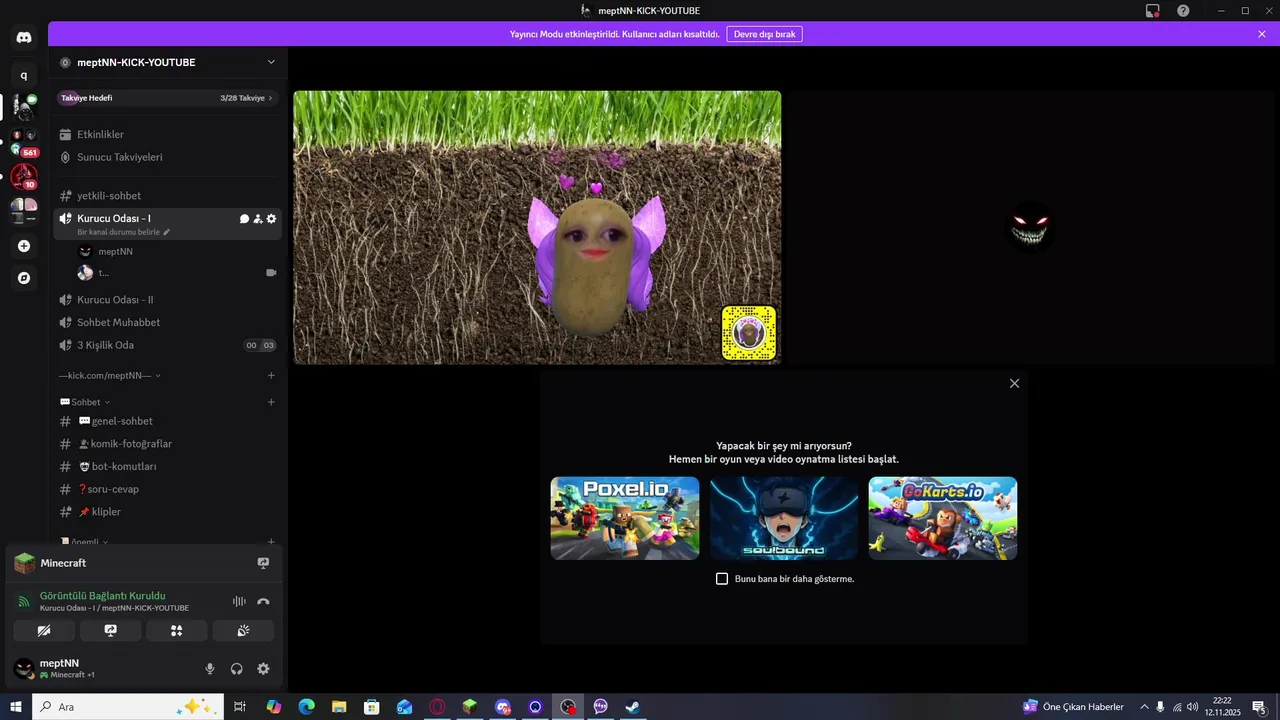The image size is (1280, 720).
Task: Show hidden system tray icons
Action: tap(1144, 707)
